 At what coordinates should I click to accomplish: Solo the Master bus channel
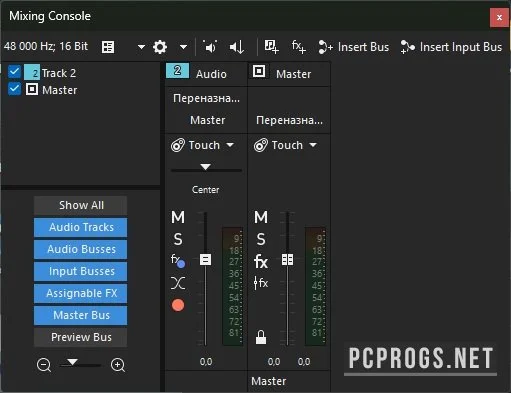point(261,239)
